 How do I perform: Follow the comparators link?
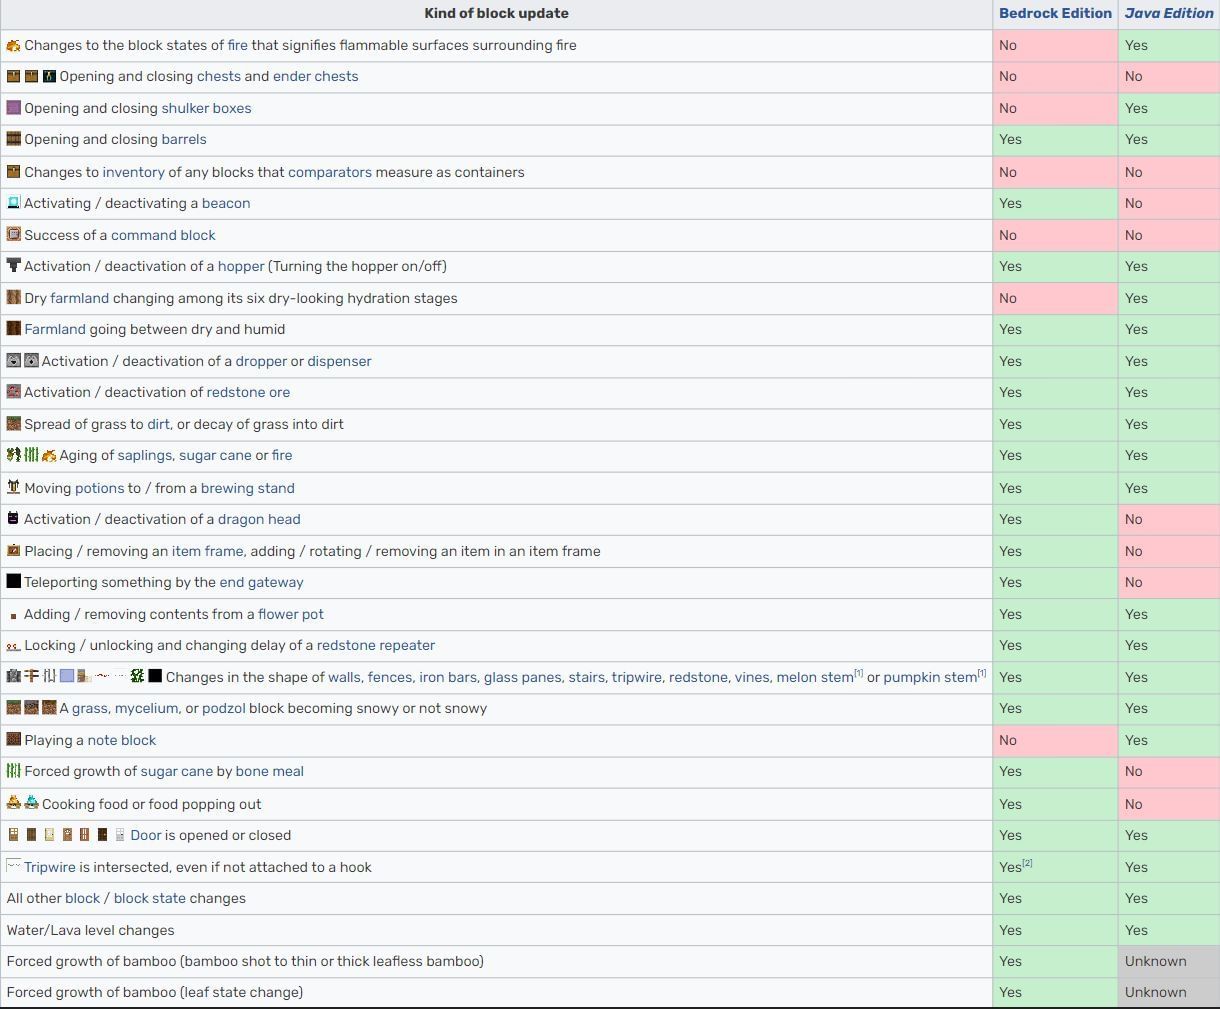[x=330, y=172]
